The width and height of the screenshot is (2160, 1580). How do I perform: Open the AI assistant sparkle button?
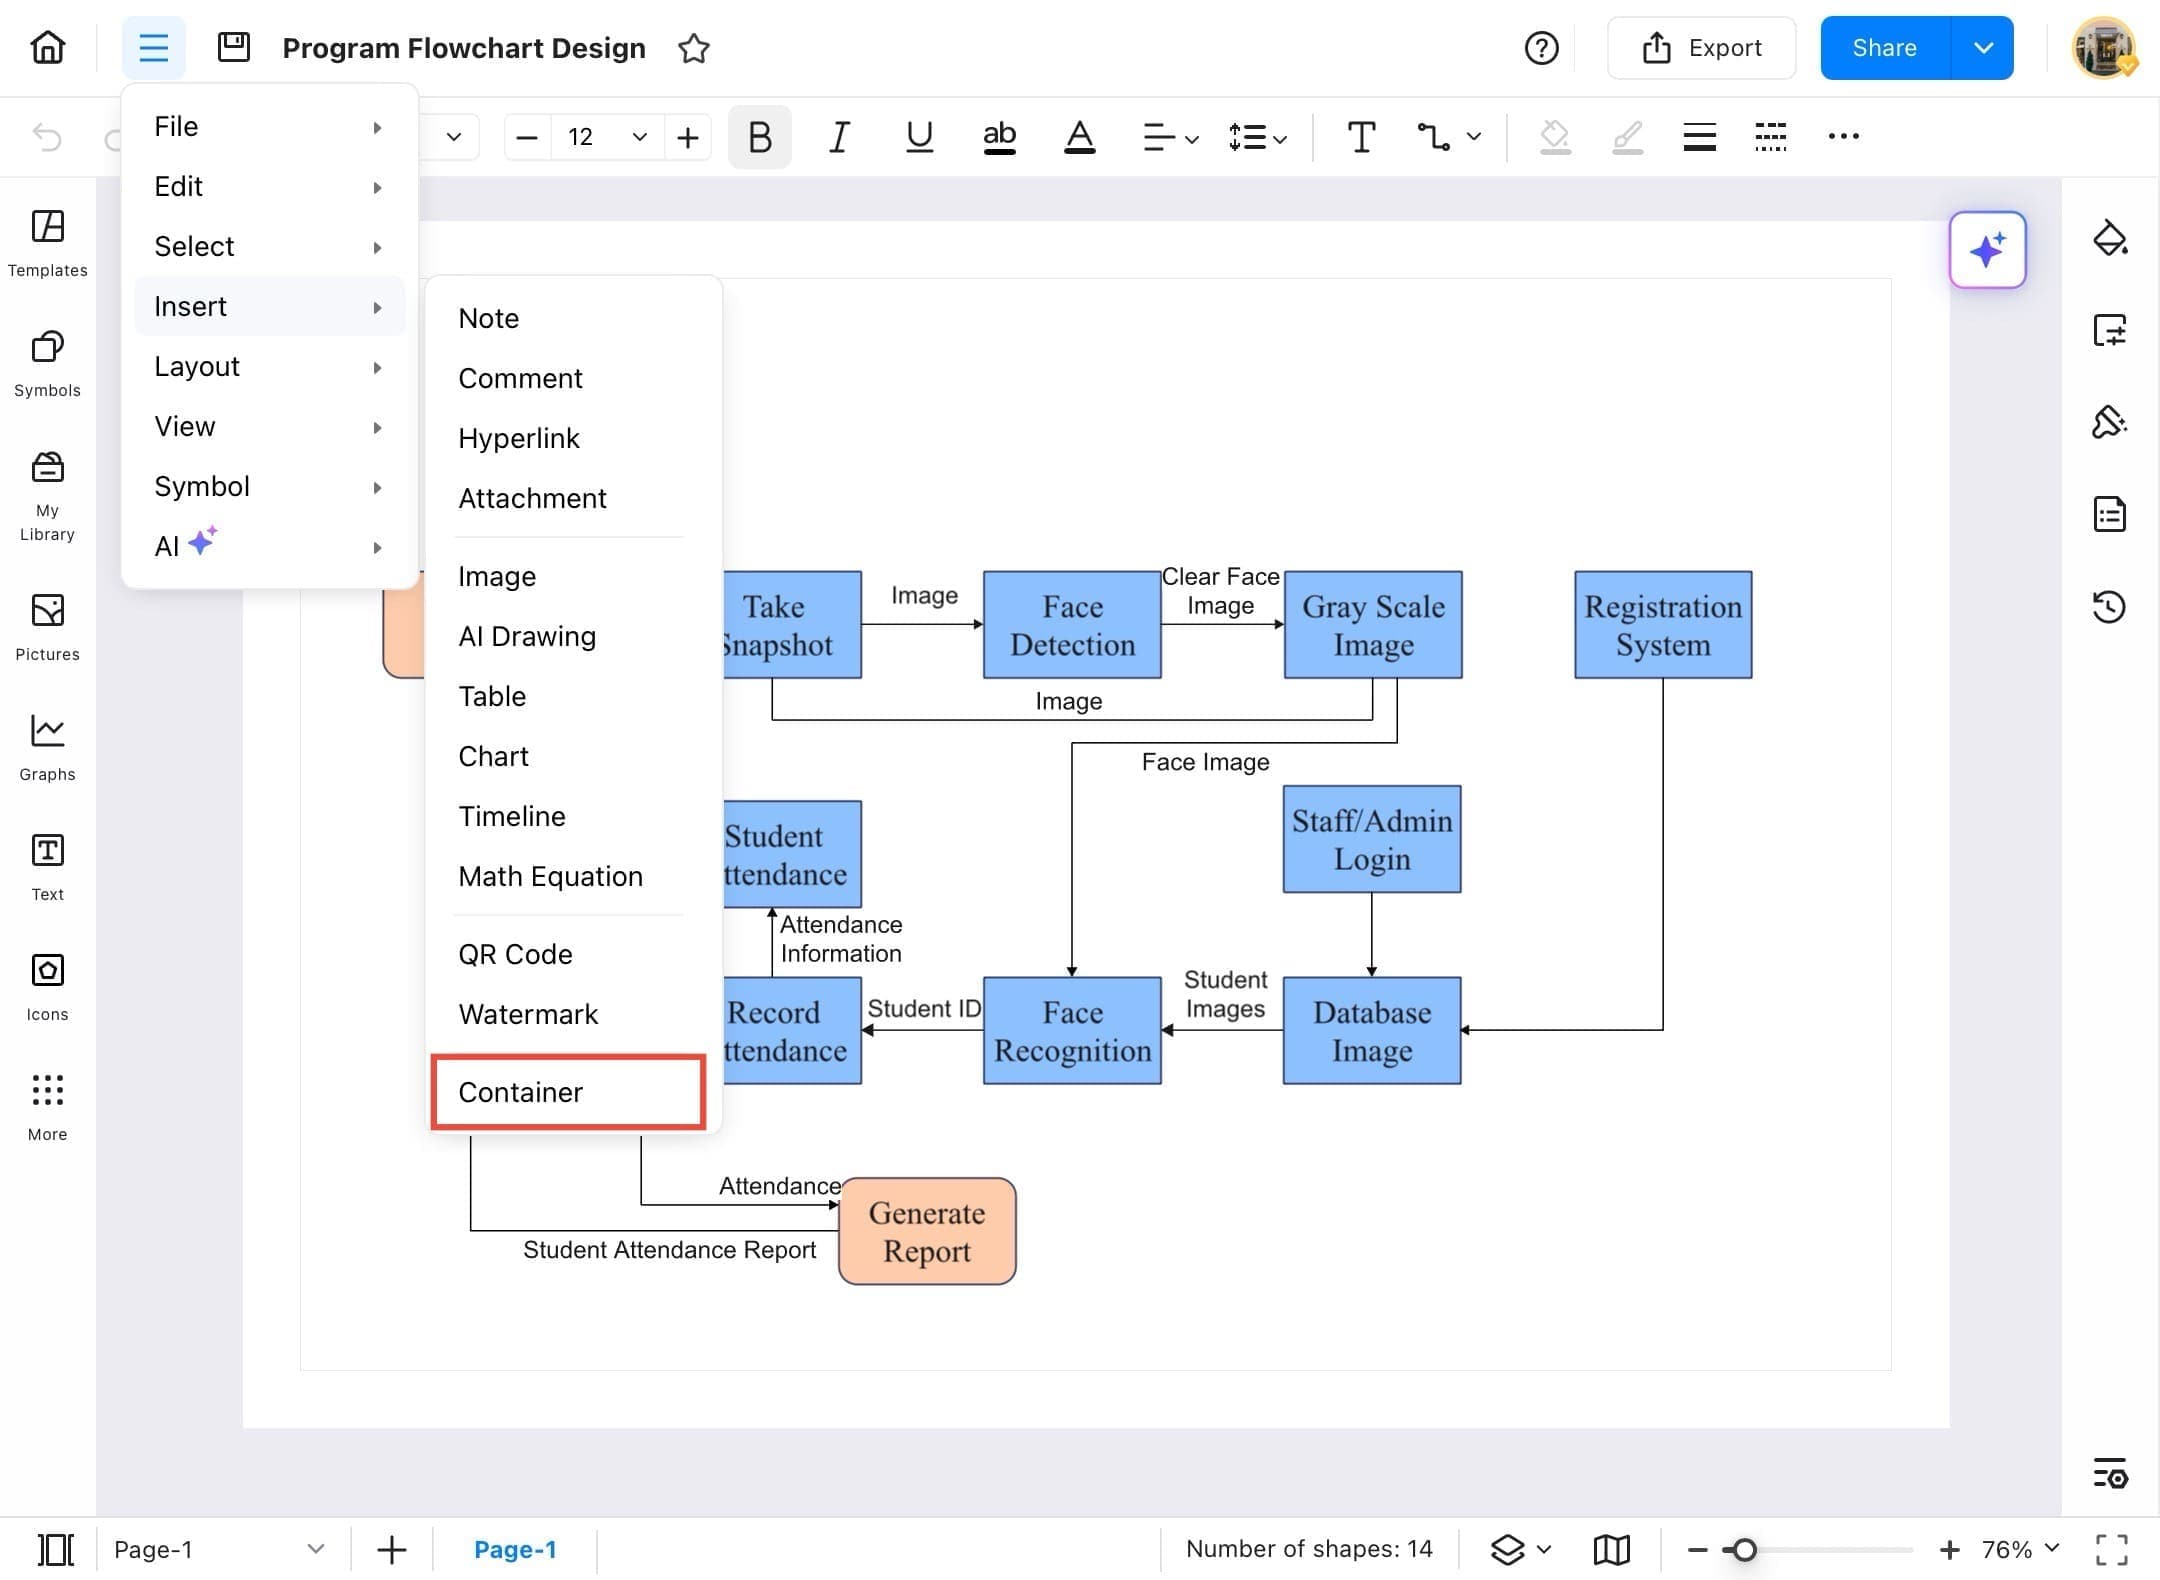(x=1987, y=250)
